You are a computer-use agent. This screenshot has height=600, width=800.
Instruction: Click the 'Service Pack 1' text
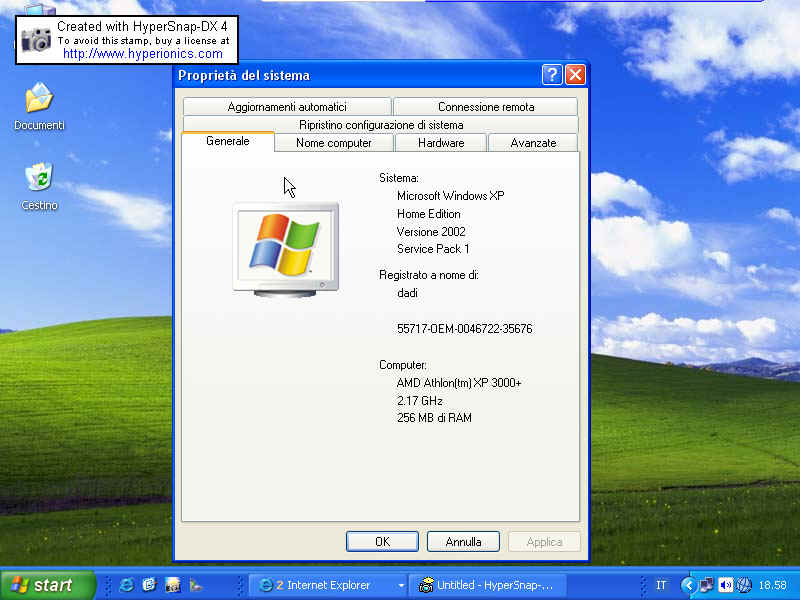433,249
